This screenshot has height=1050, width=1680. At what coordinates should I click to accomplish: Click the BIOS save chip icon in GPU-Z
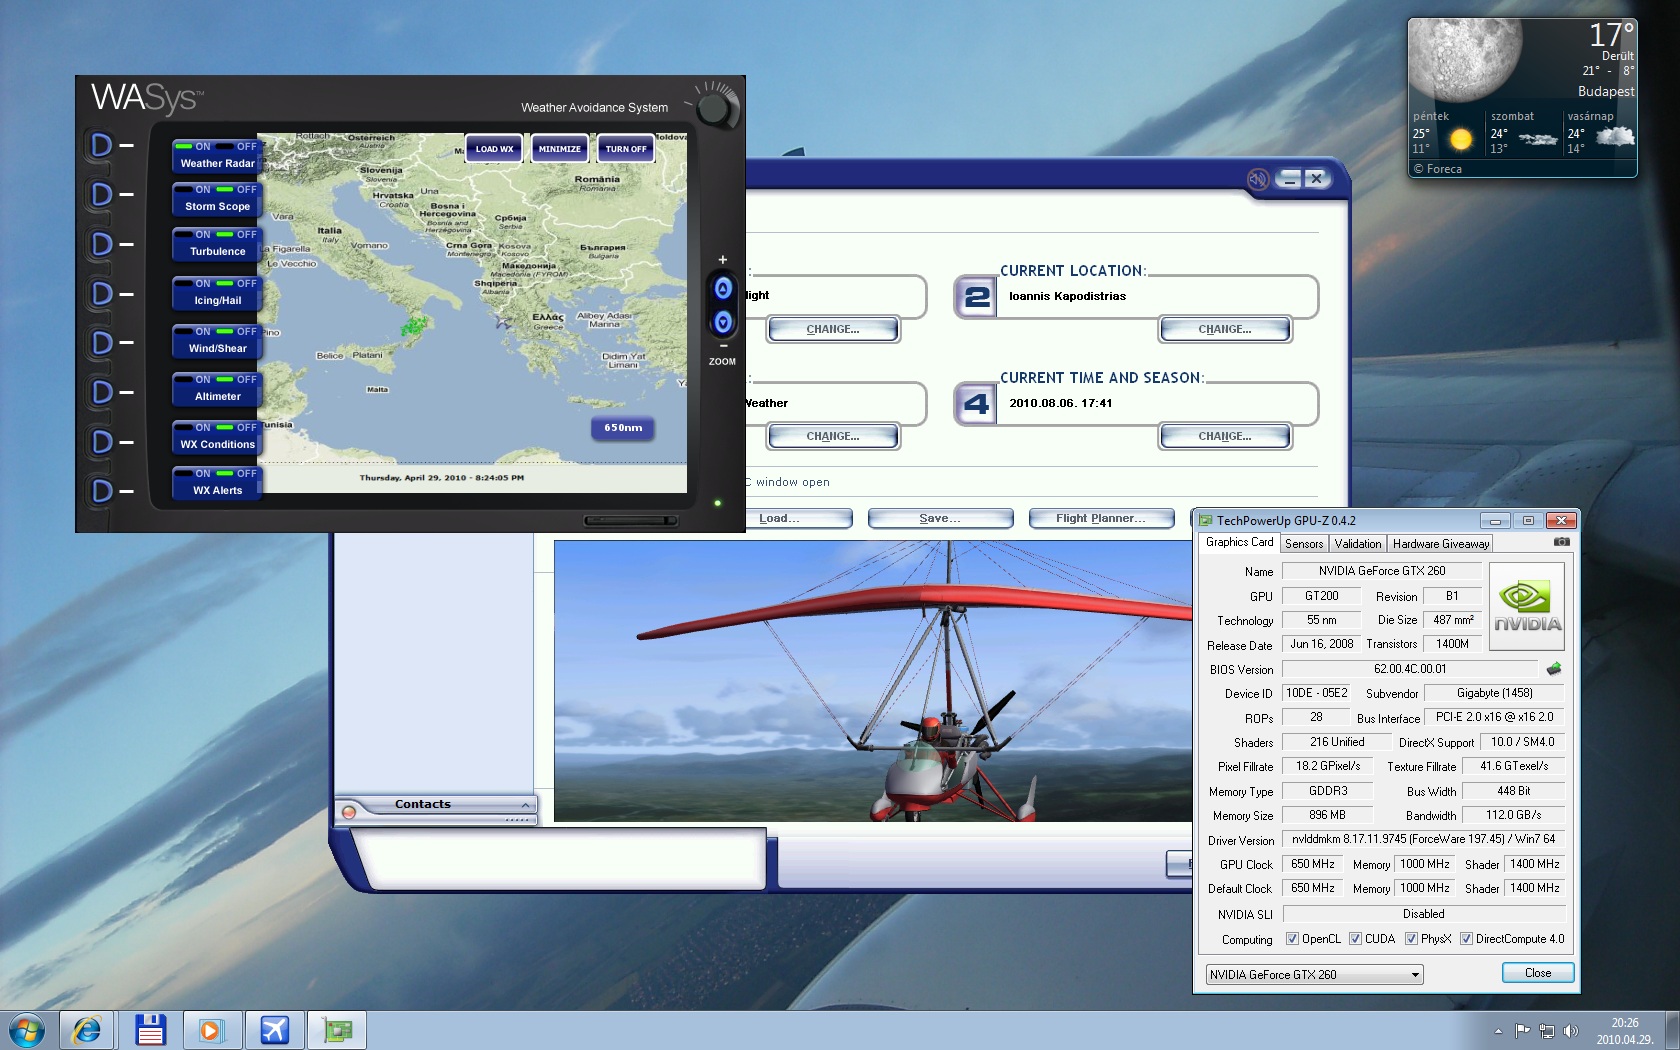pyautogui.click(x=1554, y=669)
